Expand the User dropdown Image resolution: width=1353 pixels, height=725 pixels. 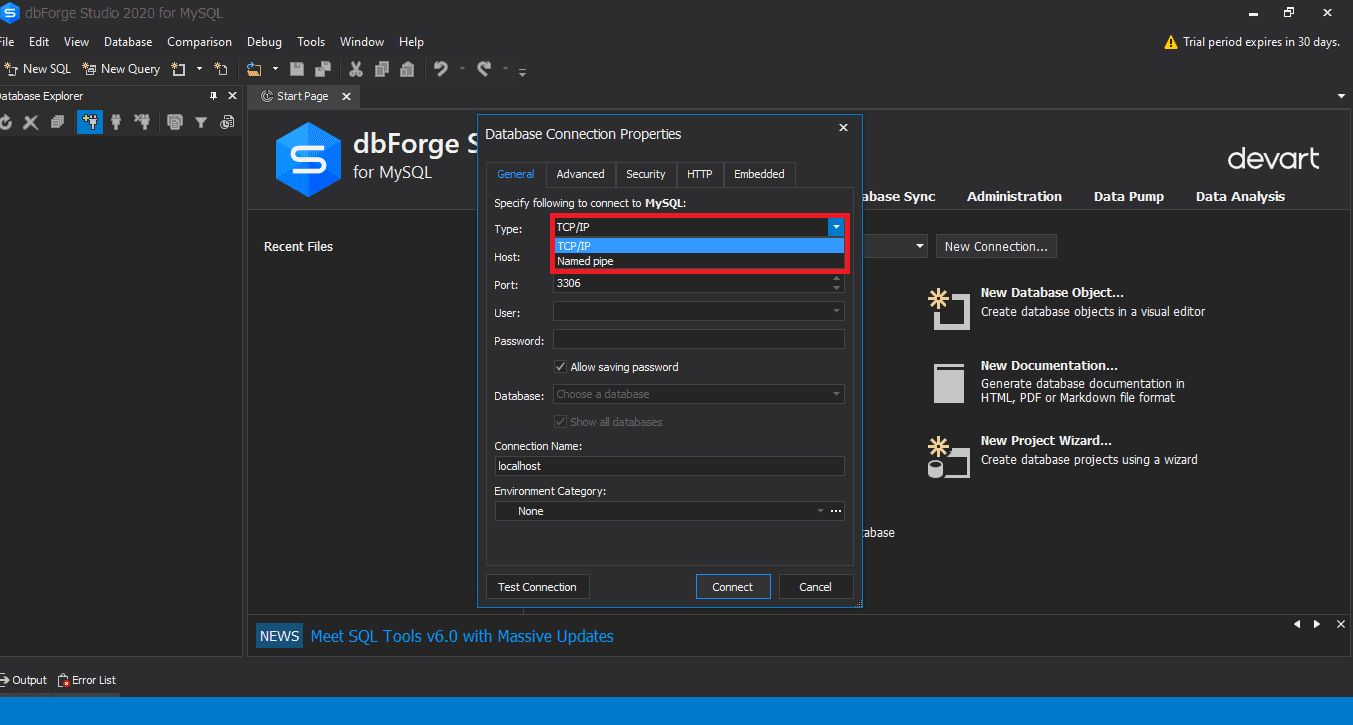pos(836,312)
